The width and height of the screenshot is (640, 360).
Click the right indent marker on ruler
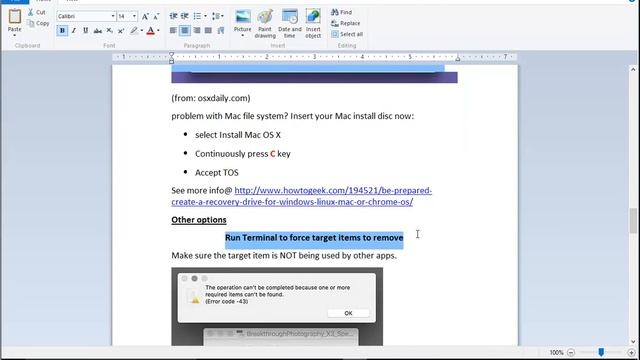[458, 59]
